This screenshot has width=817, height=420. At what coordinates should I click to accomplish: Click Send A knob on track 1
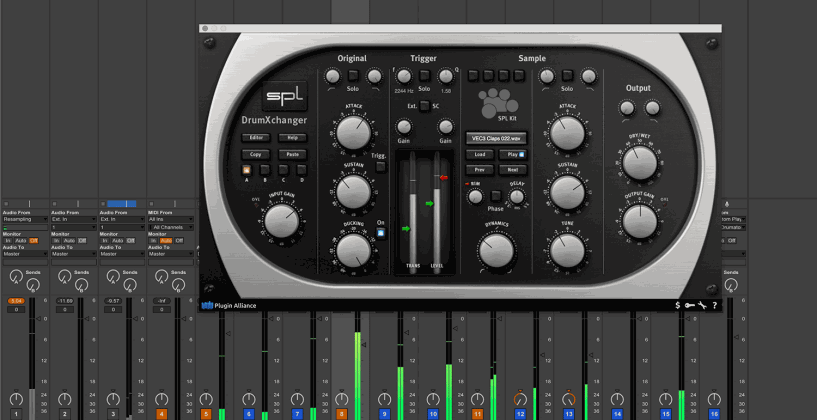16,276
